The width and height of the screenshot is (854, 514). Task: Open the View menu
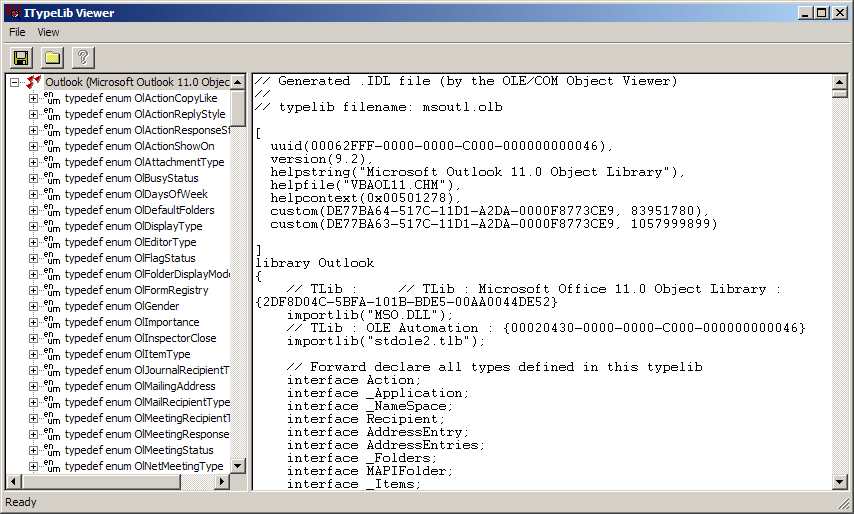tap(48, 32)
